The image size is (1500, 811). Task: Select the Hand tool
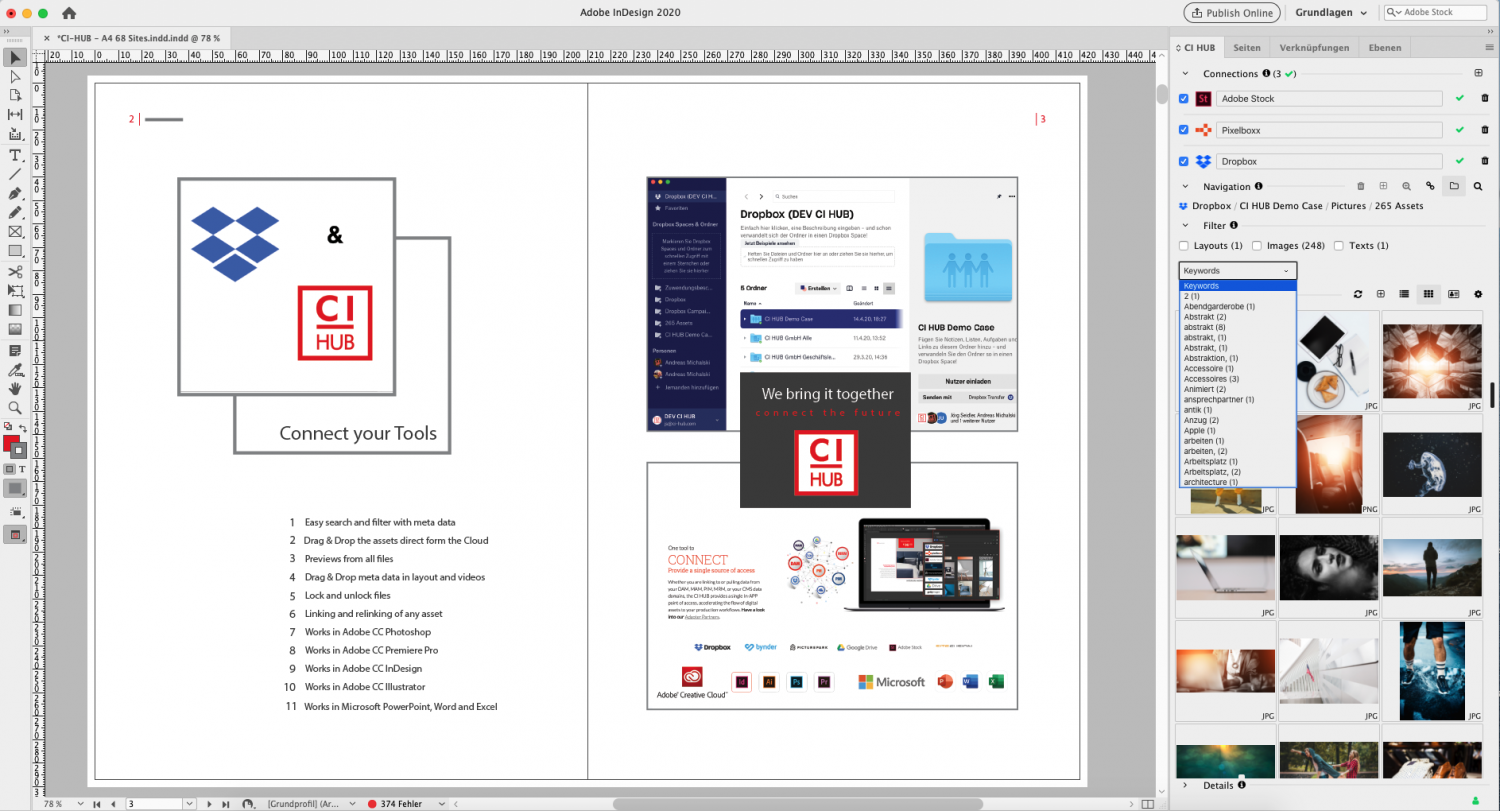(x=15, y=388)
